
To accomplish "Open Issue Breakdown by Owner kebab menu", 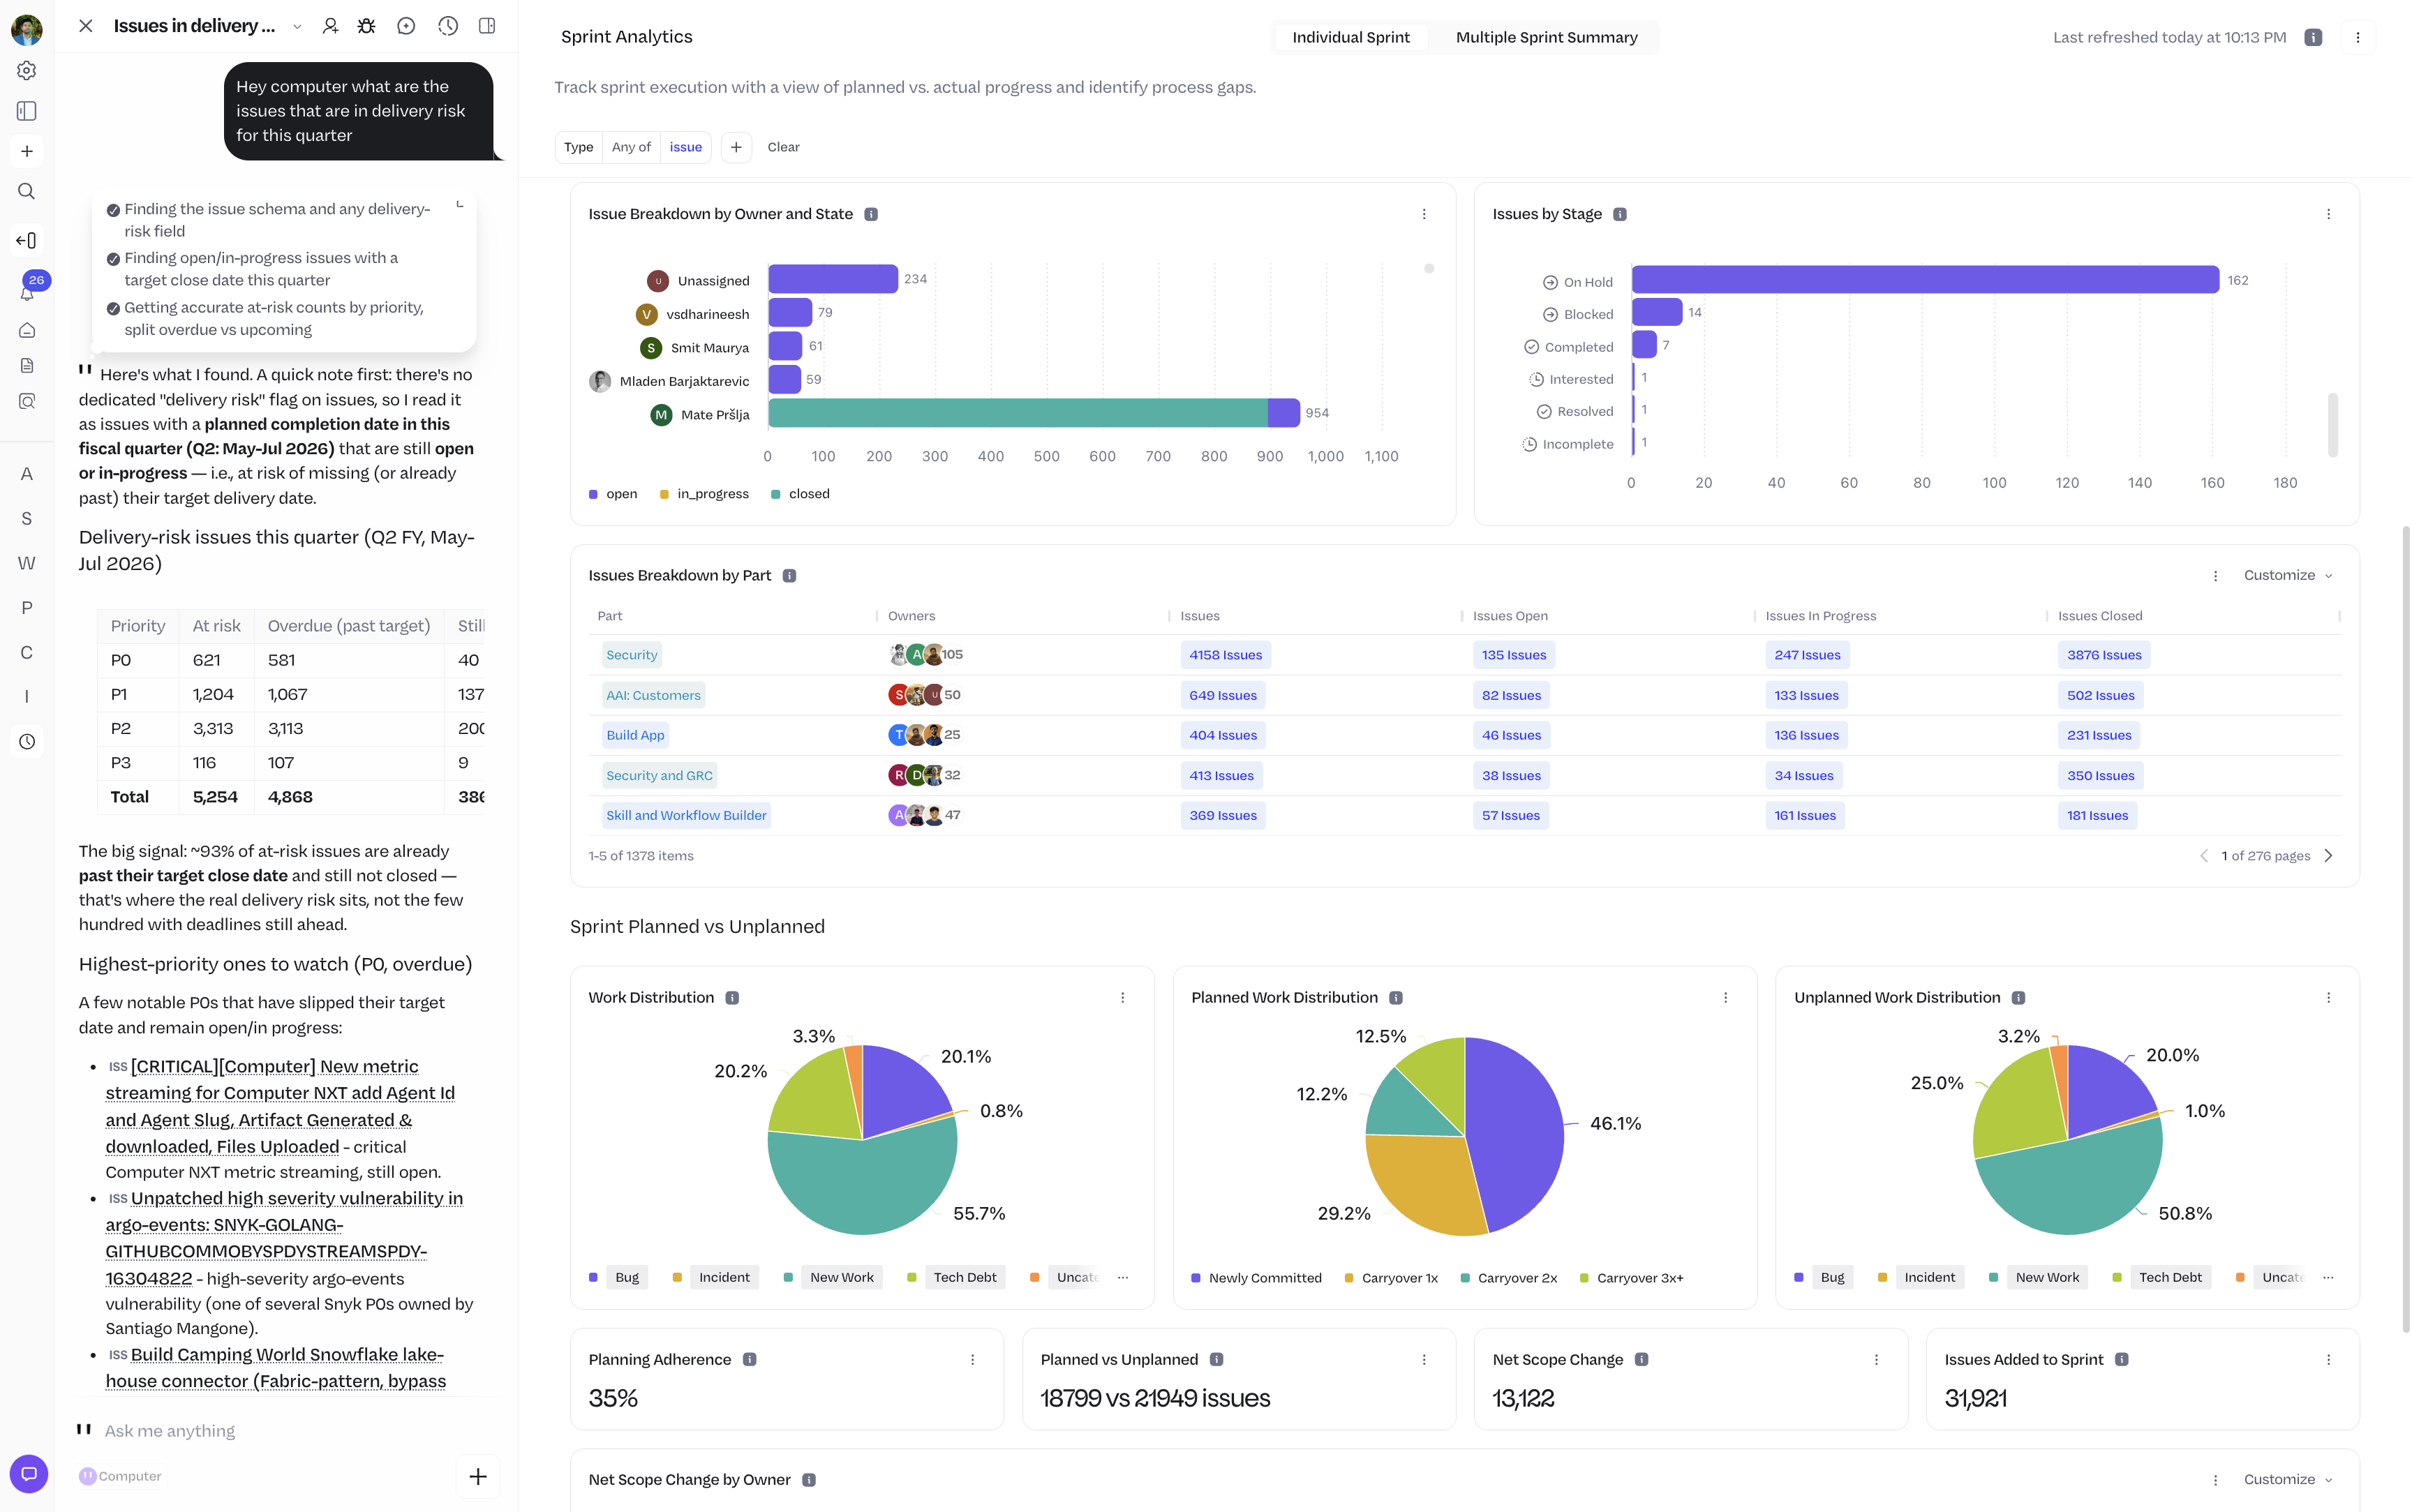I will 1424,214.
